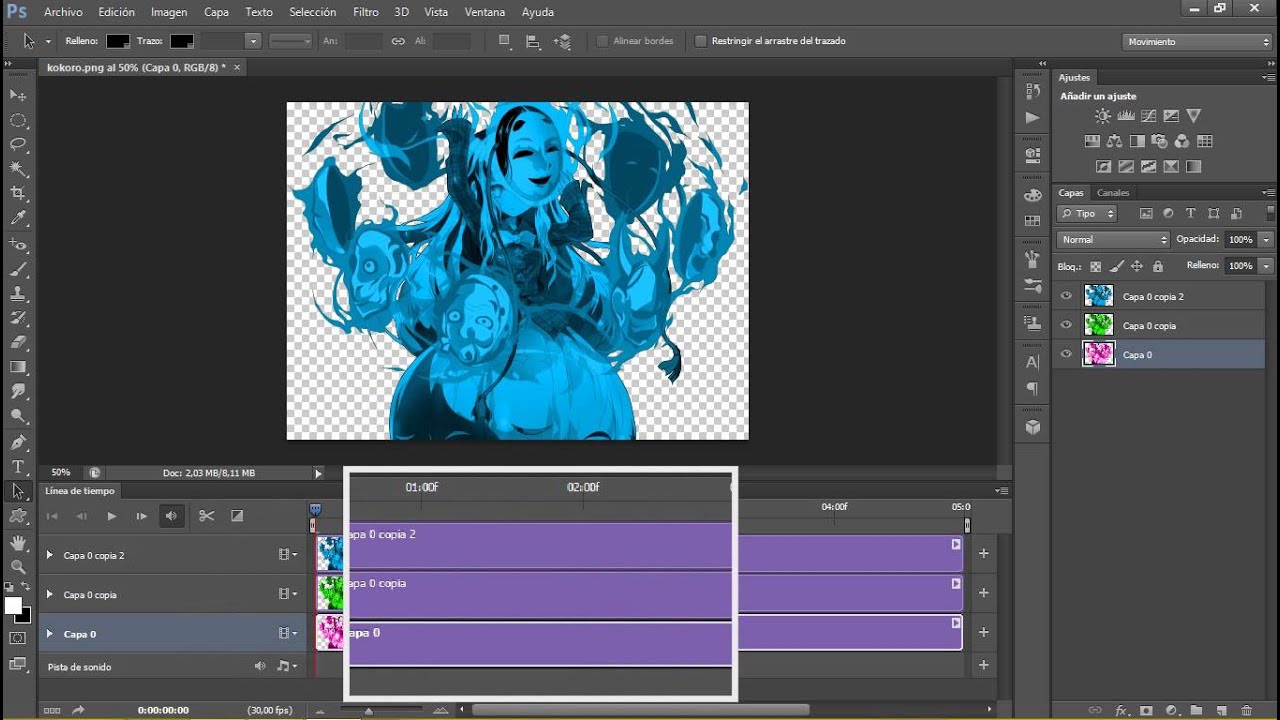The image size is (1280, 720).
Task: Open the Character panel icon
Action: (x=1033, y=362)
